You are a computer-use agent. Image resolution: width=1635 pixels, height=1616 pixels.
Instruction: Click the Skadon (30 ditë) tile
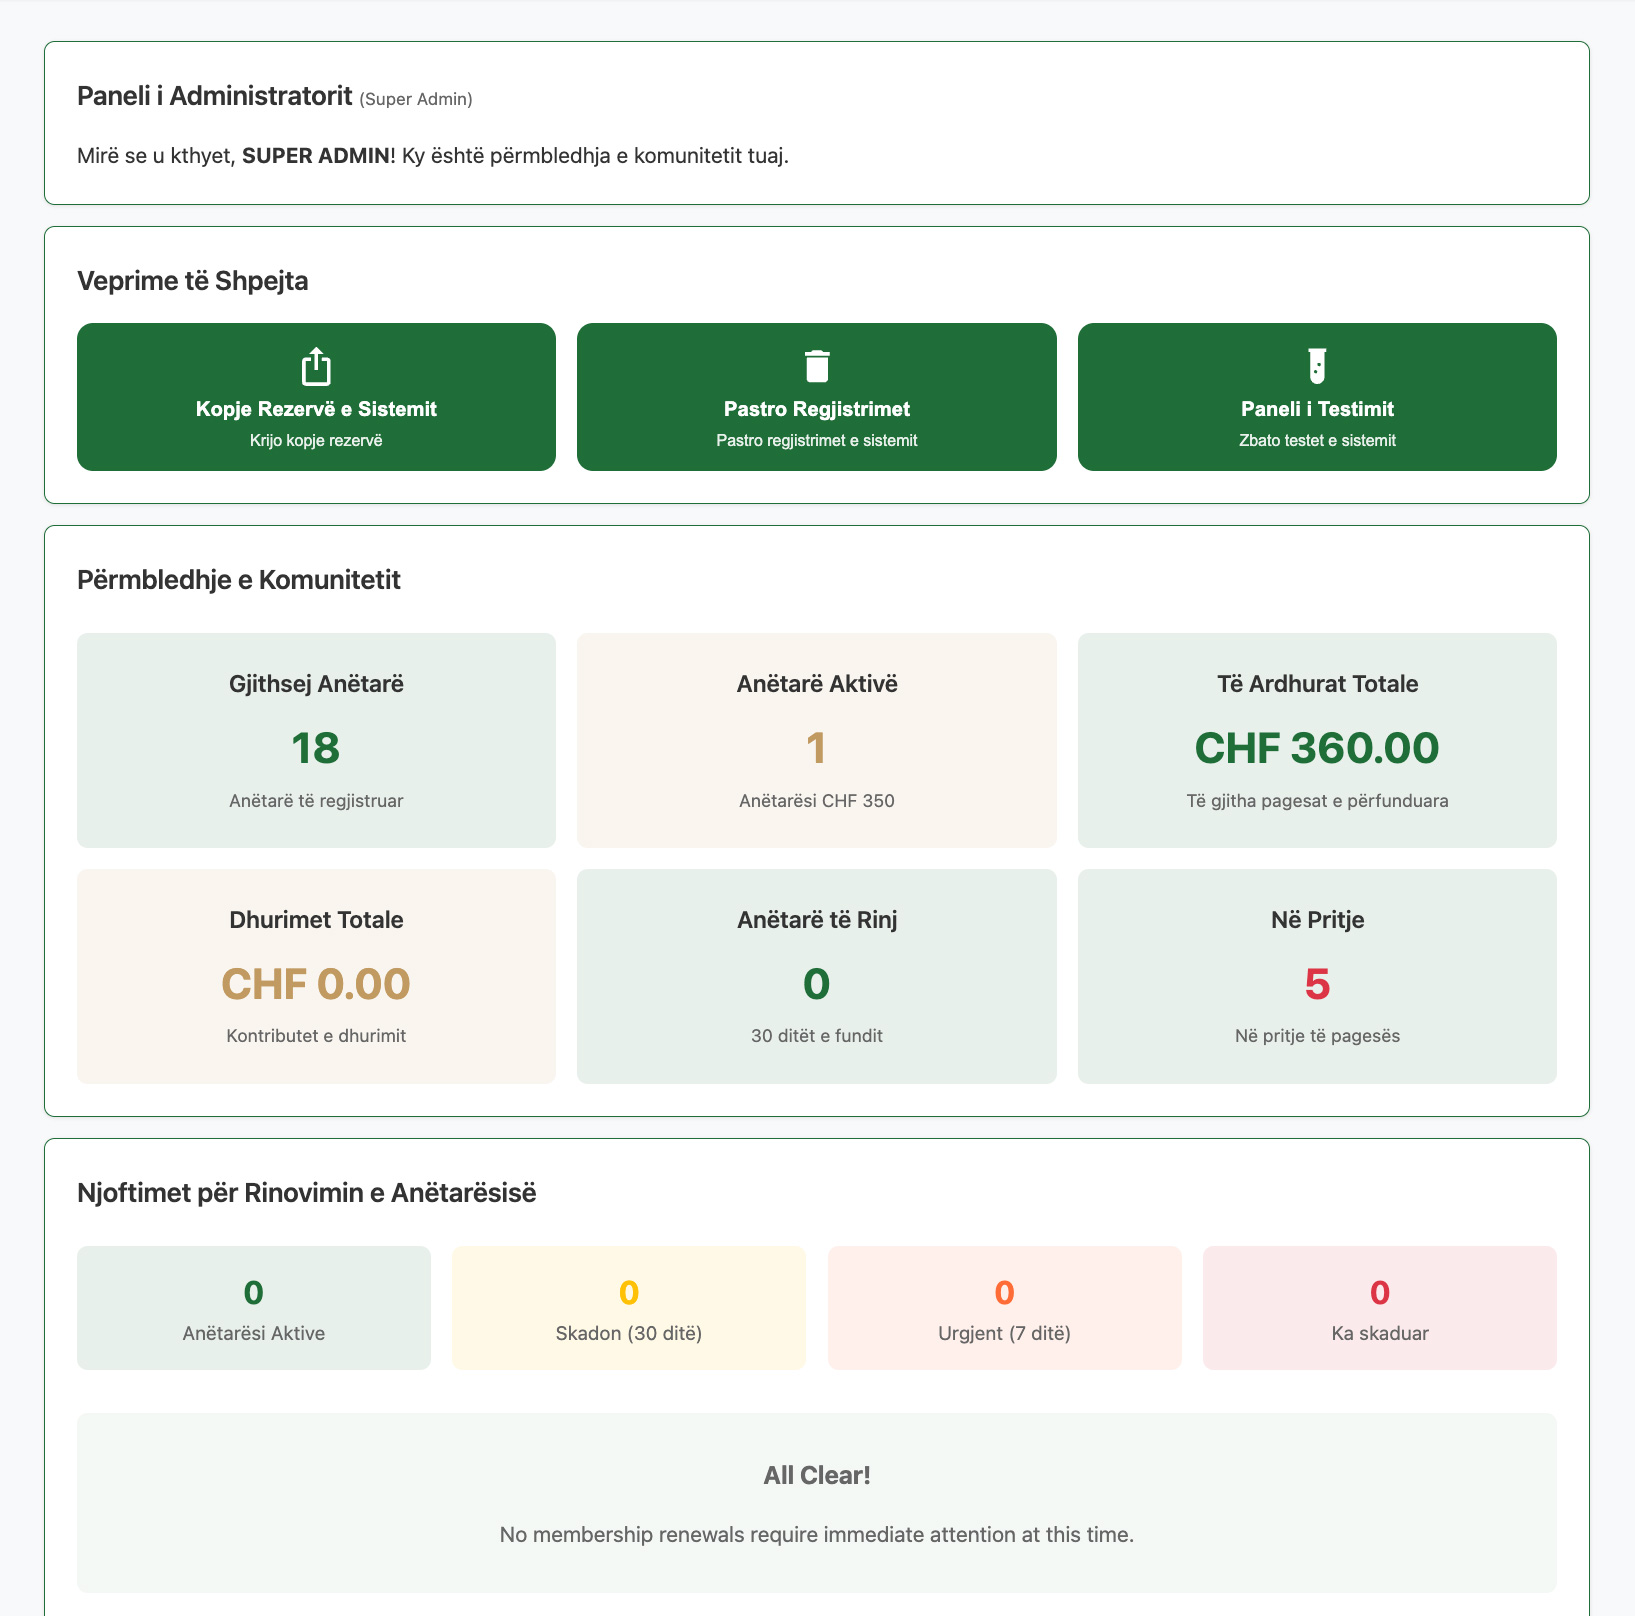(629, 1308)
